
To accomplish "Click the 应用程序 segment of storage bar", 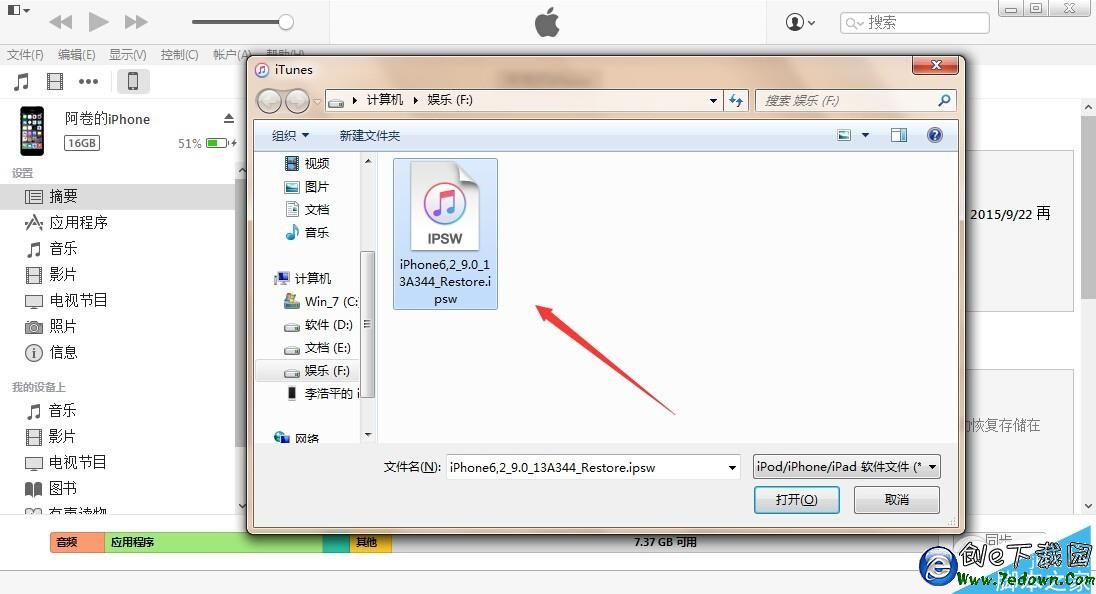I will (x=213, y=542).
